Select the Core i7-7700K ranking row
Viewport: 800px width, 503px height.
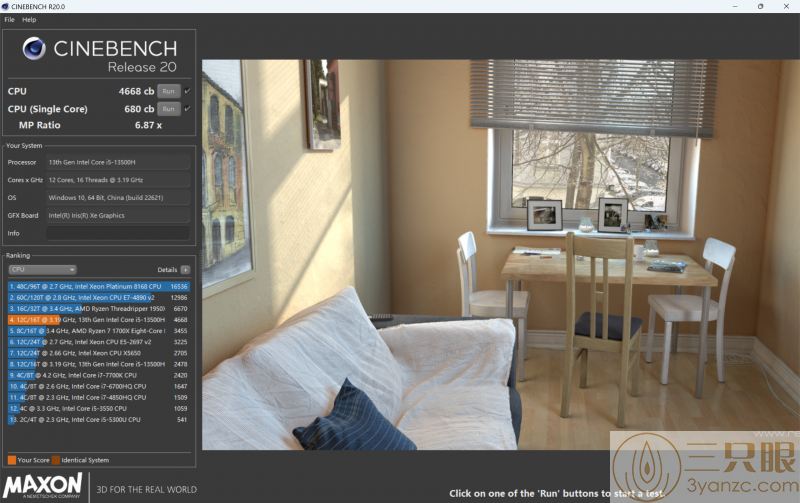point(99,375)
